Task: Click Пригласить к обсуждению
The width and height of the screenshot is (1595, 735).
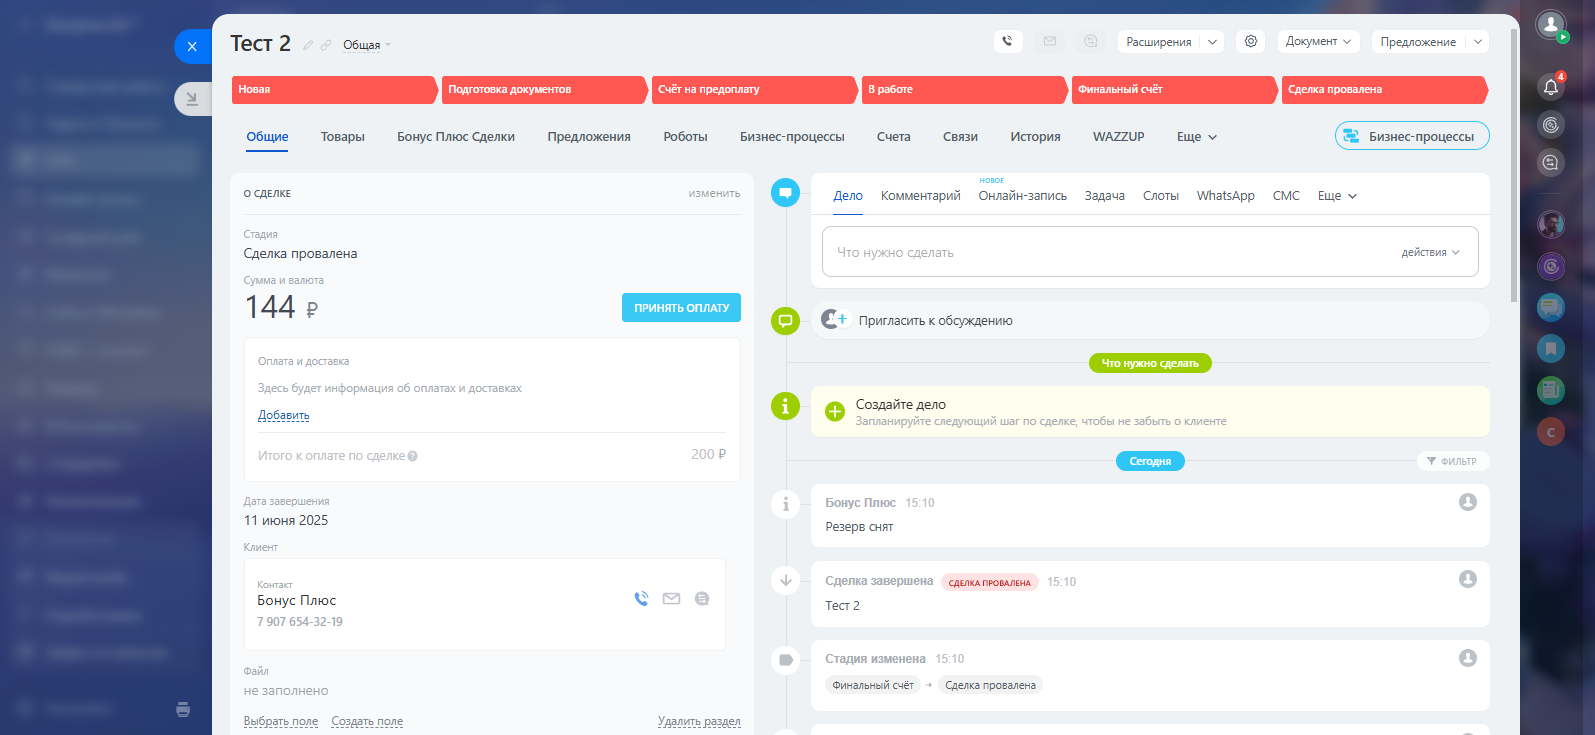Action: point(936,321)
